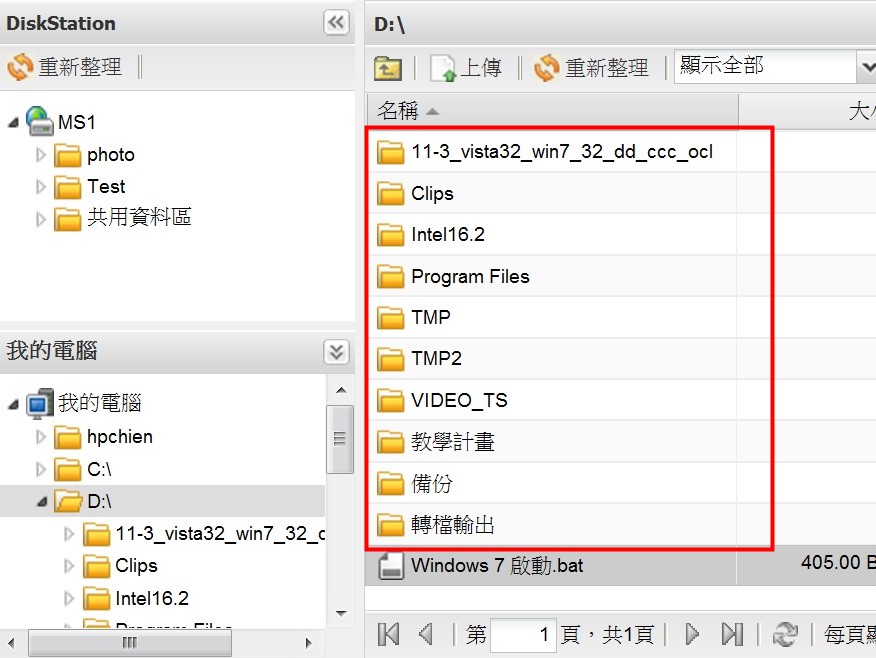Expand the C:\ drive tree node
This screenshot has height=658, width=876.
tap(41, 469)
